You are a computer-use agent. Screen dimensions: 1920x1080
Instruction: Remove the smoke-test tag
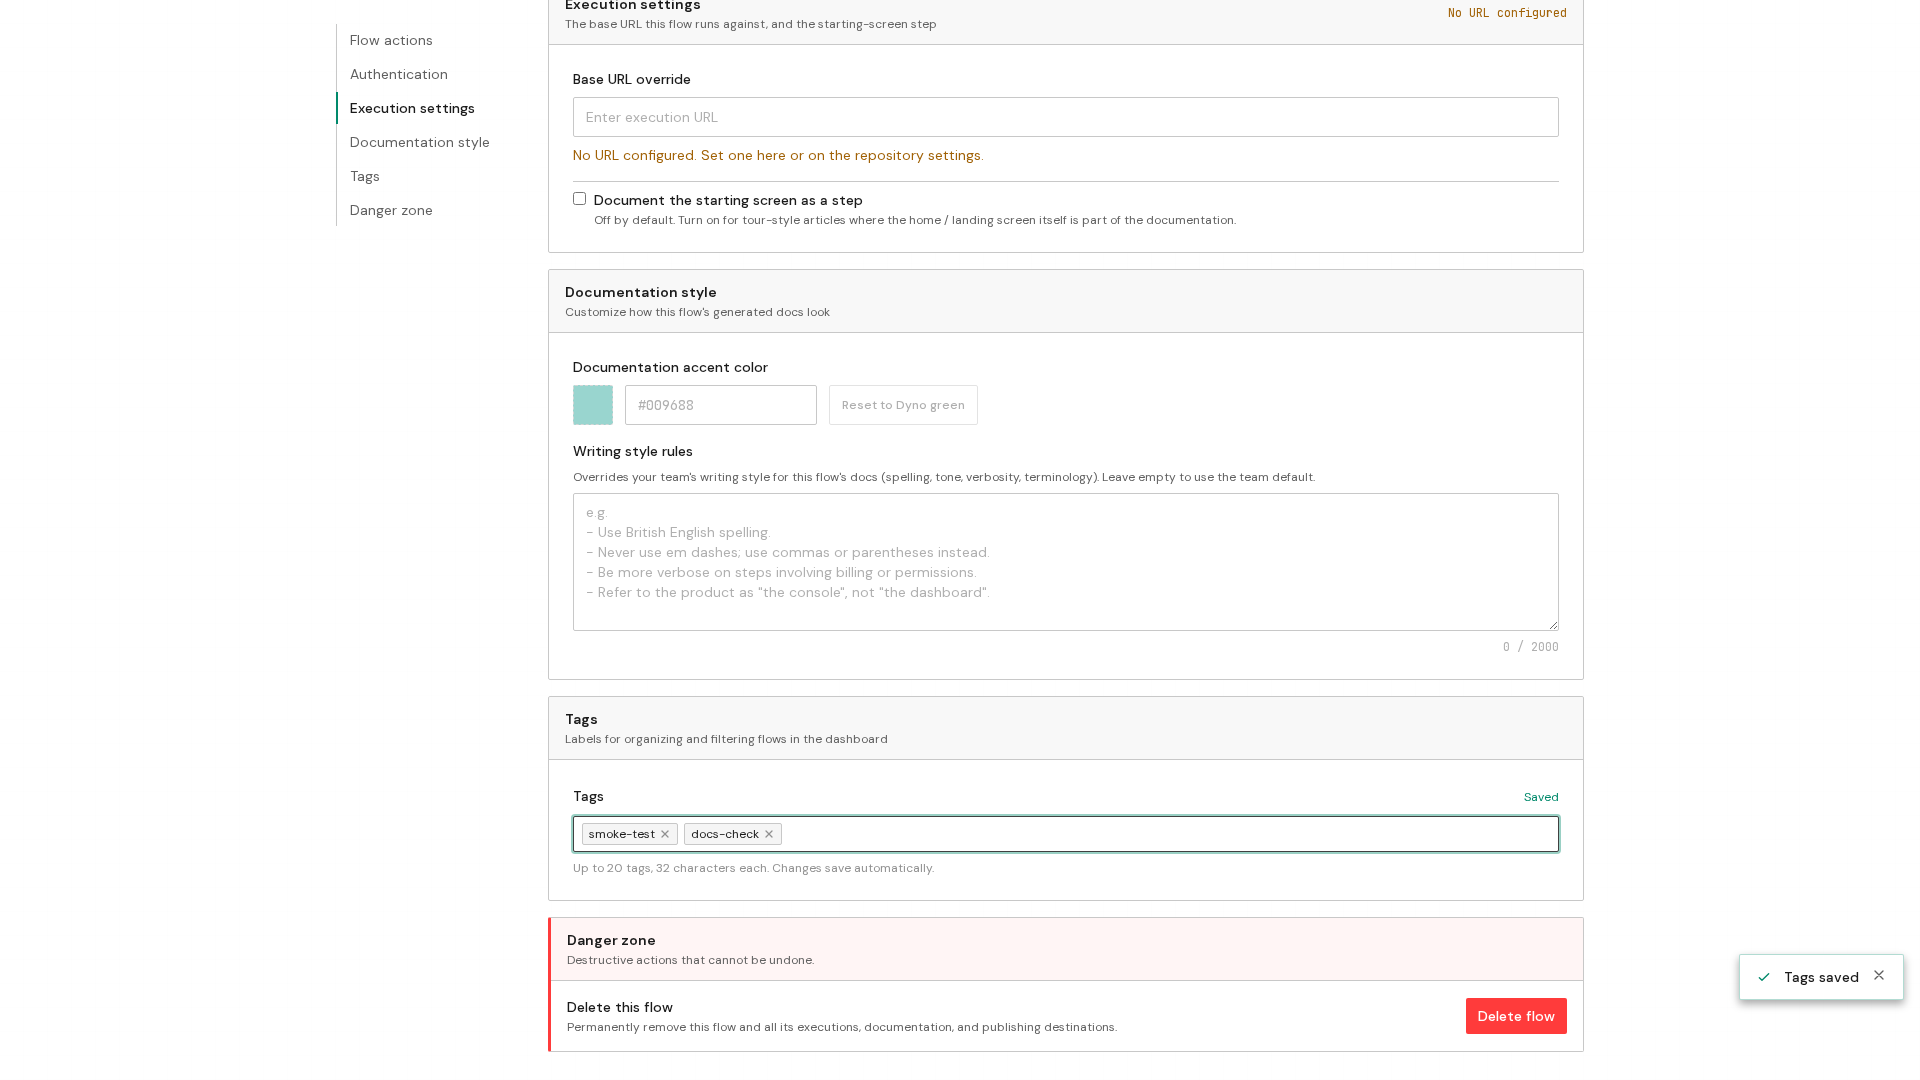tap(665, 834)
